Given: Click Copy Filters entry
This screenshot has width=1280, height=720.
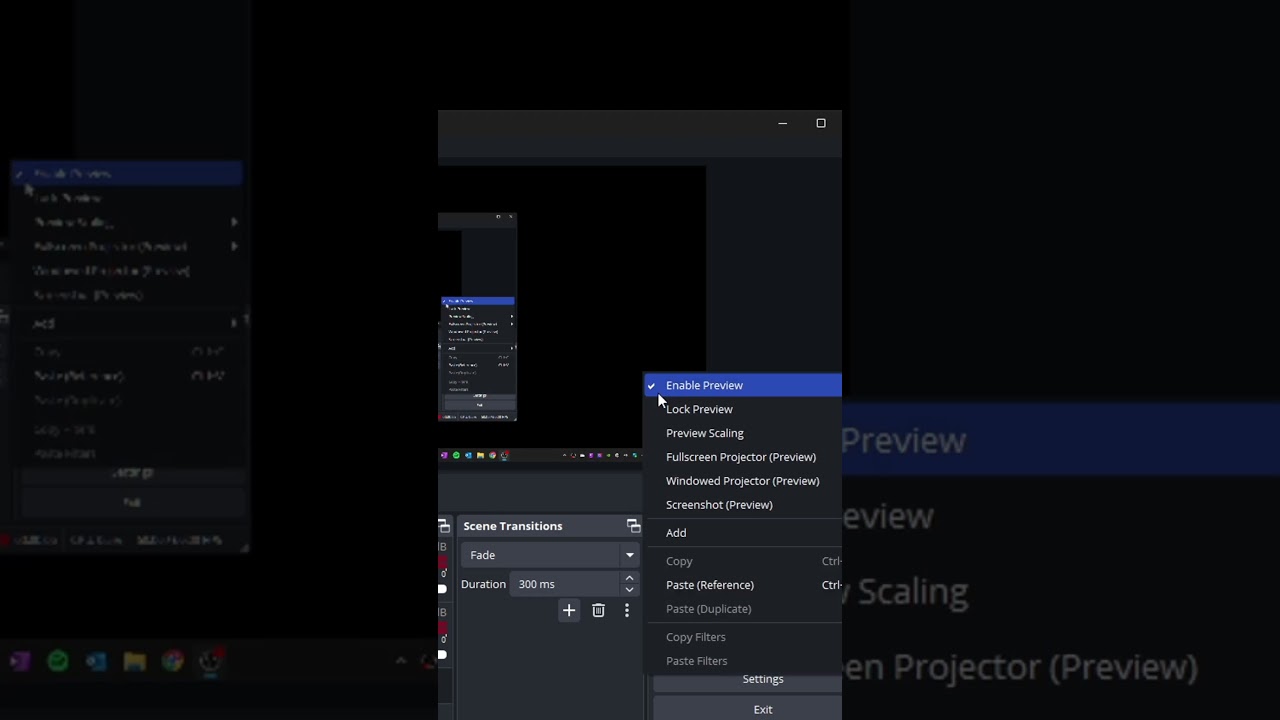Looking at the screenshot, I should pyautogui.click(x=742, y=637).
